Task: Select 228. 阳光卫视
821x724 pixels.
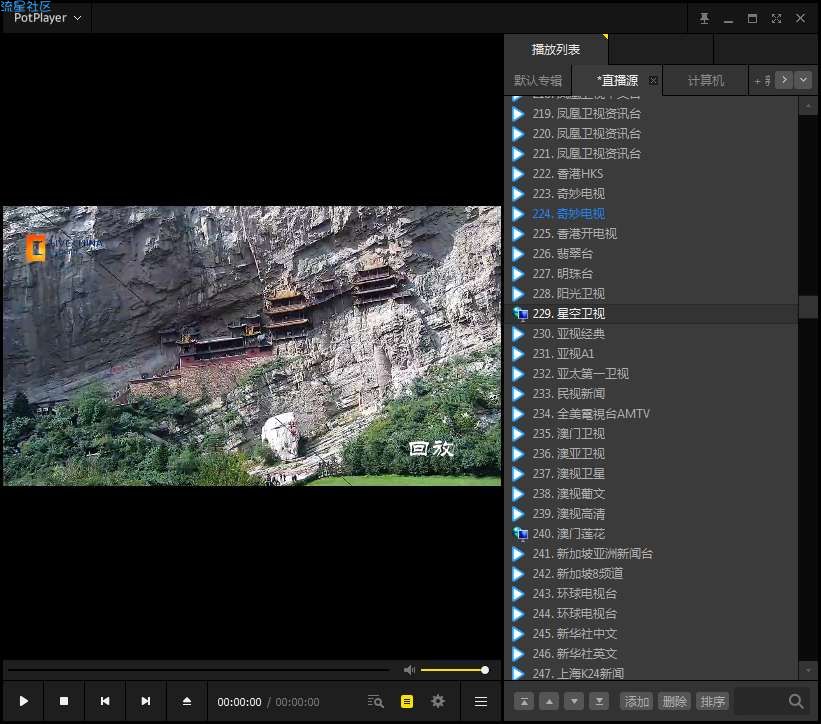Action: [651, 294]
